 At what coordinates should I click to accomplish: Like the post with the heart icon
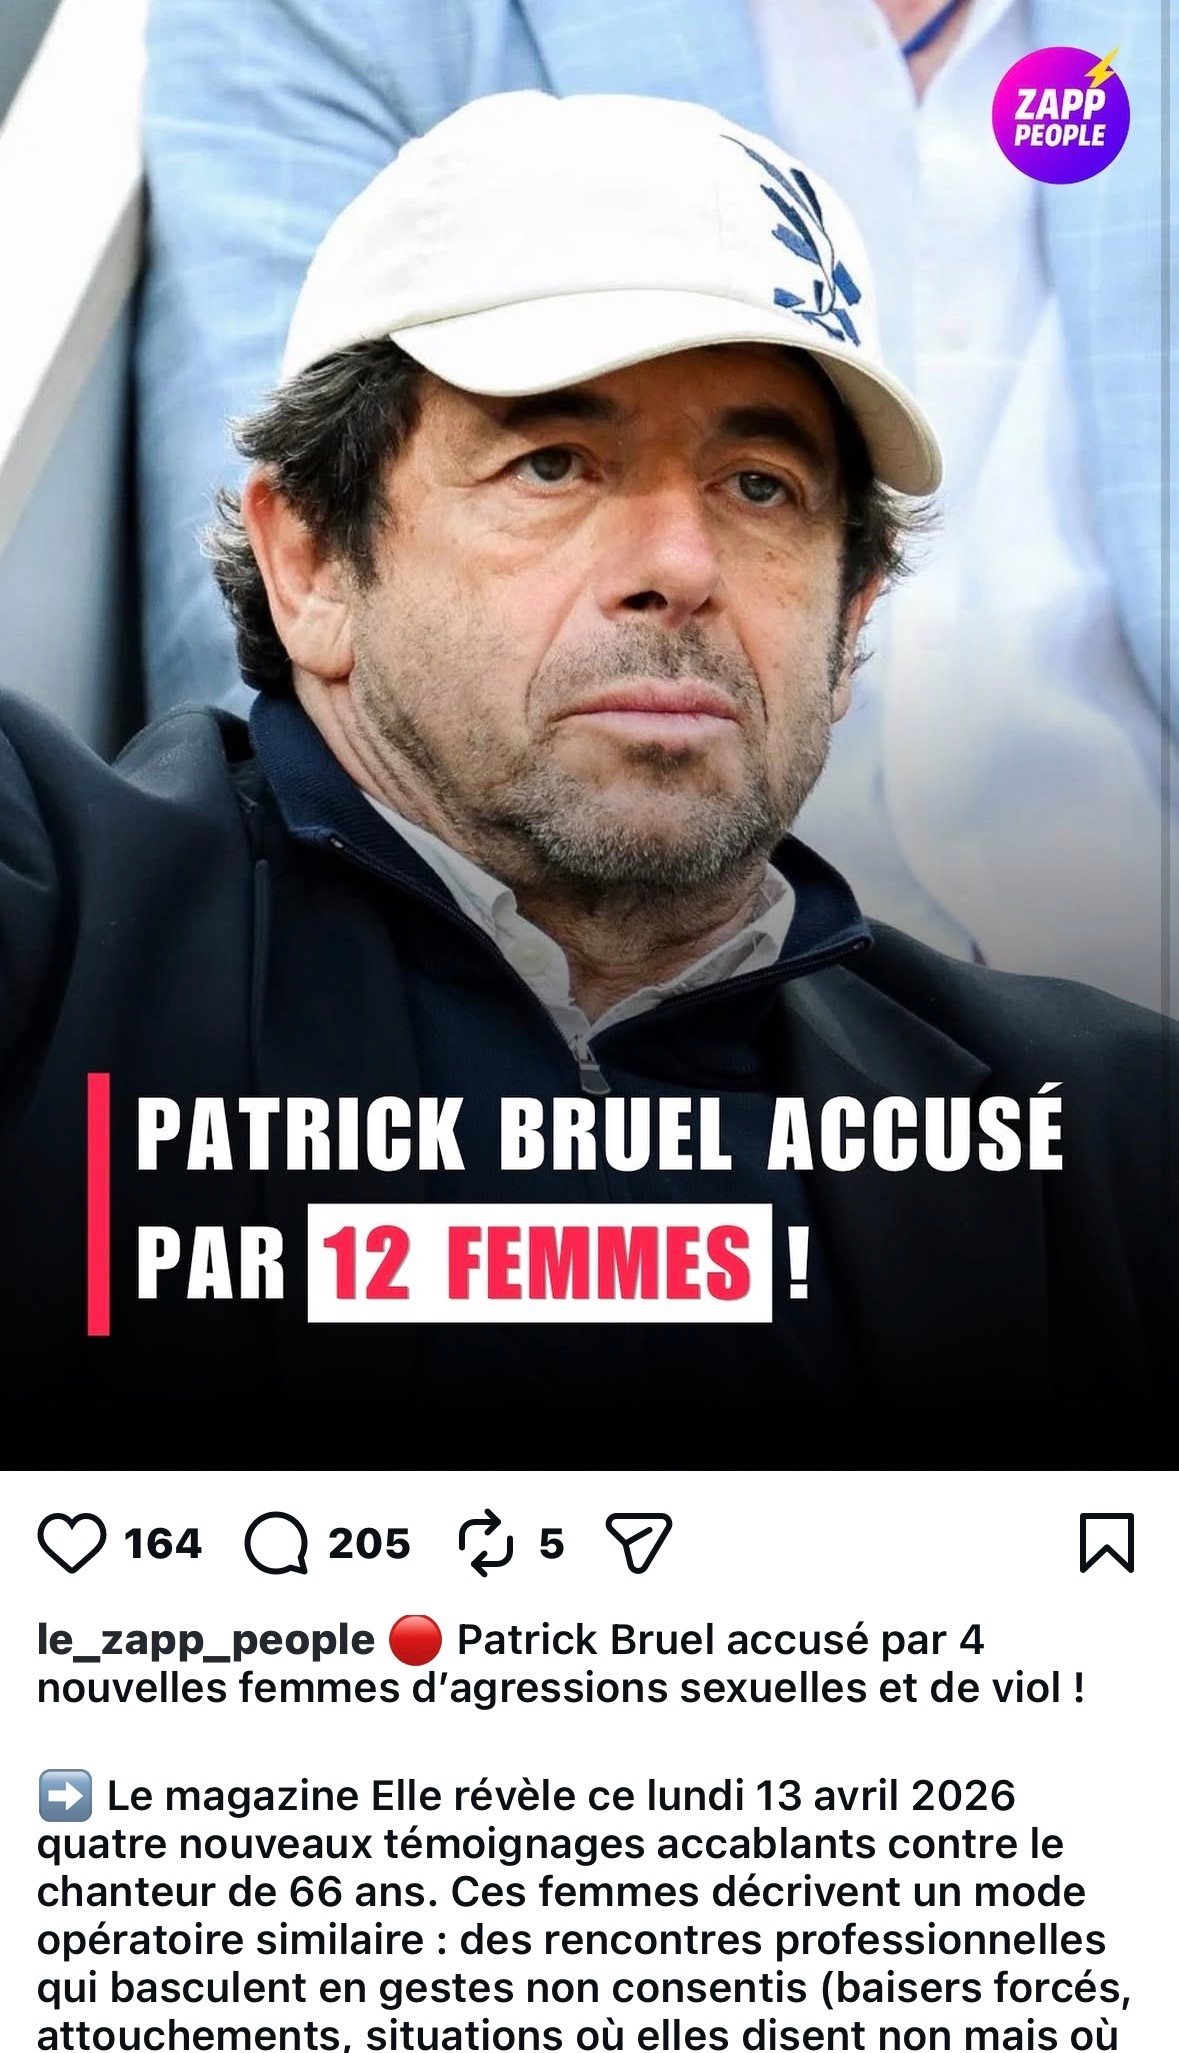71,1544
